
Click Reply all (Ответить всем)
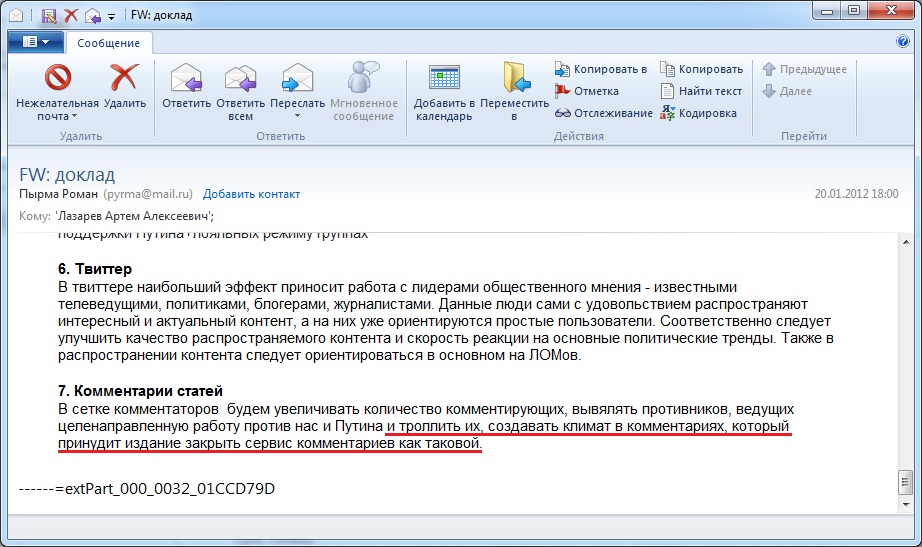coord(240,78)
